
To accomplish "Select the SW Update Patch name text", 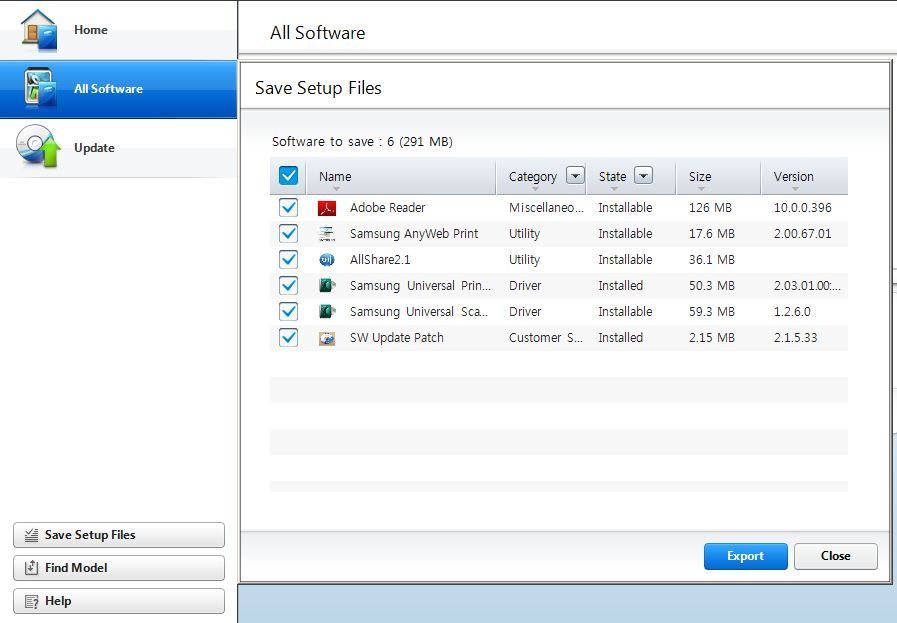I will point(396,338).
